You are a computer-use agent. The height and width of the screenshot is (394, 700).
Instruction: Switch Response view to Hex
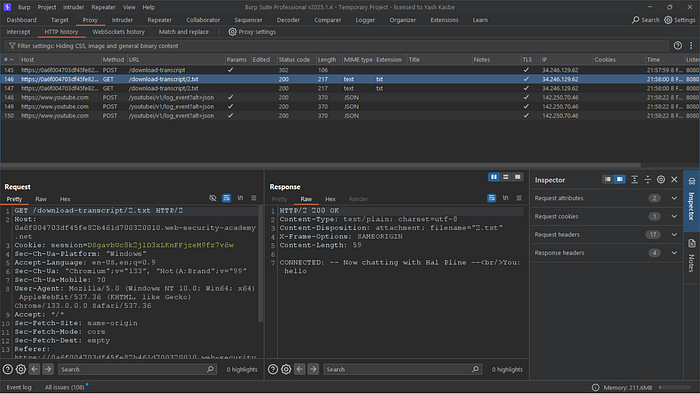330,199
